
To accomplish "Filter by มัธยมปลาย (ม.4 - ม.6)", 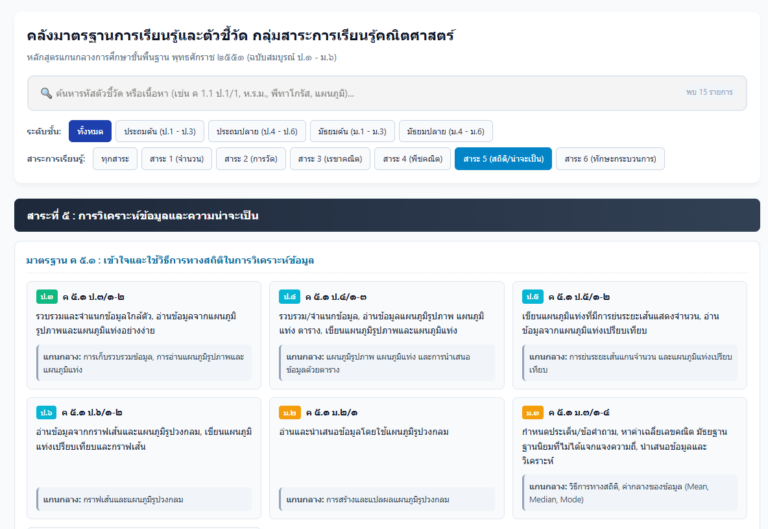I will [x=446, y=131].
